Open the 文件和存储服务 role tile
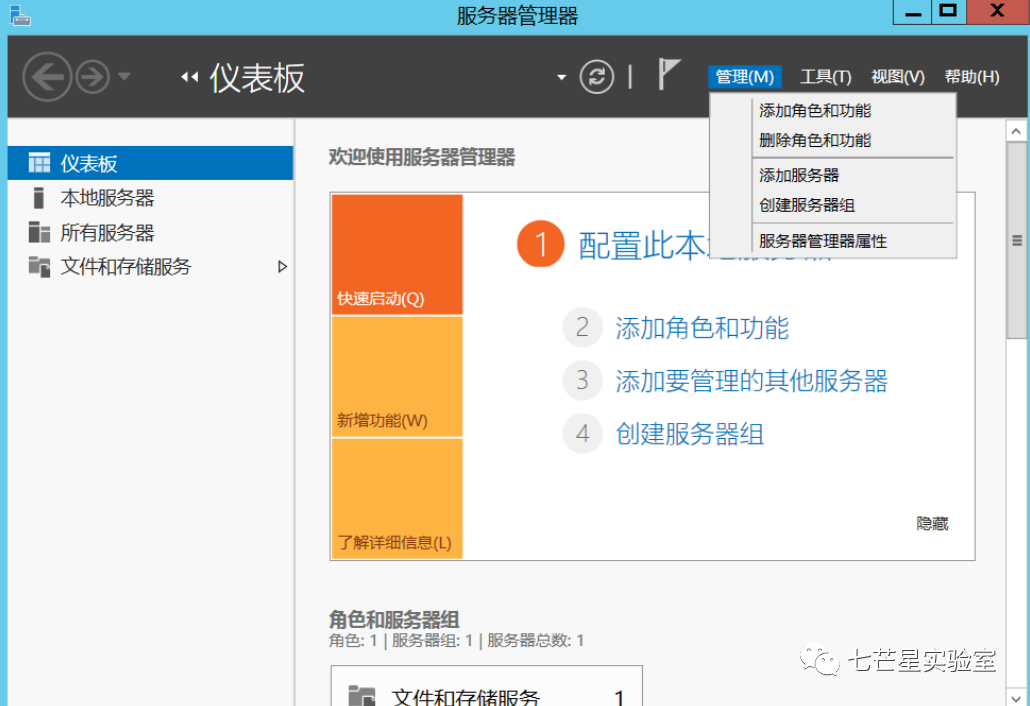This screenshot has height=706, width=1030. pos(486,686)
